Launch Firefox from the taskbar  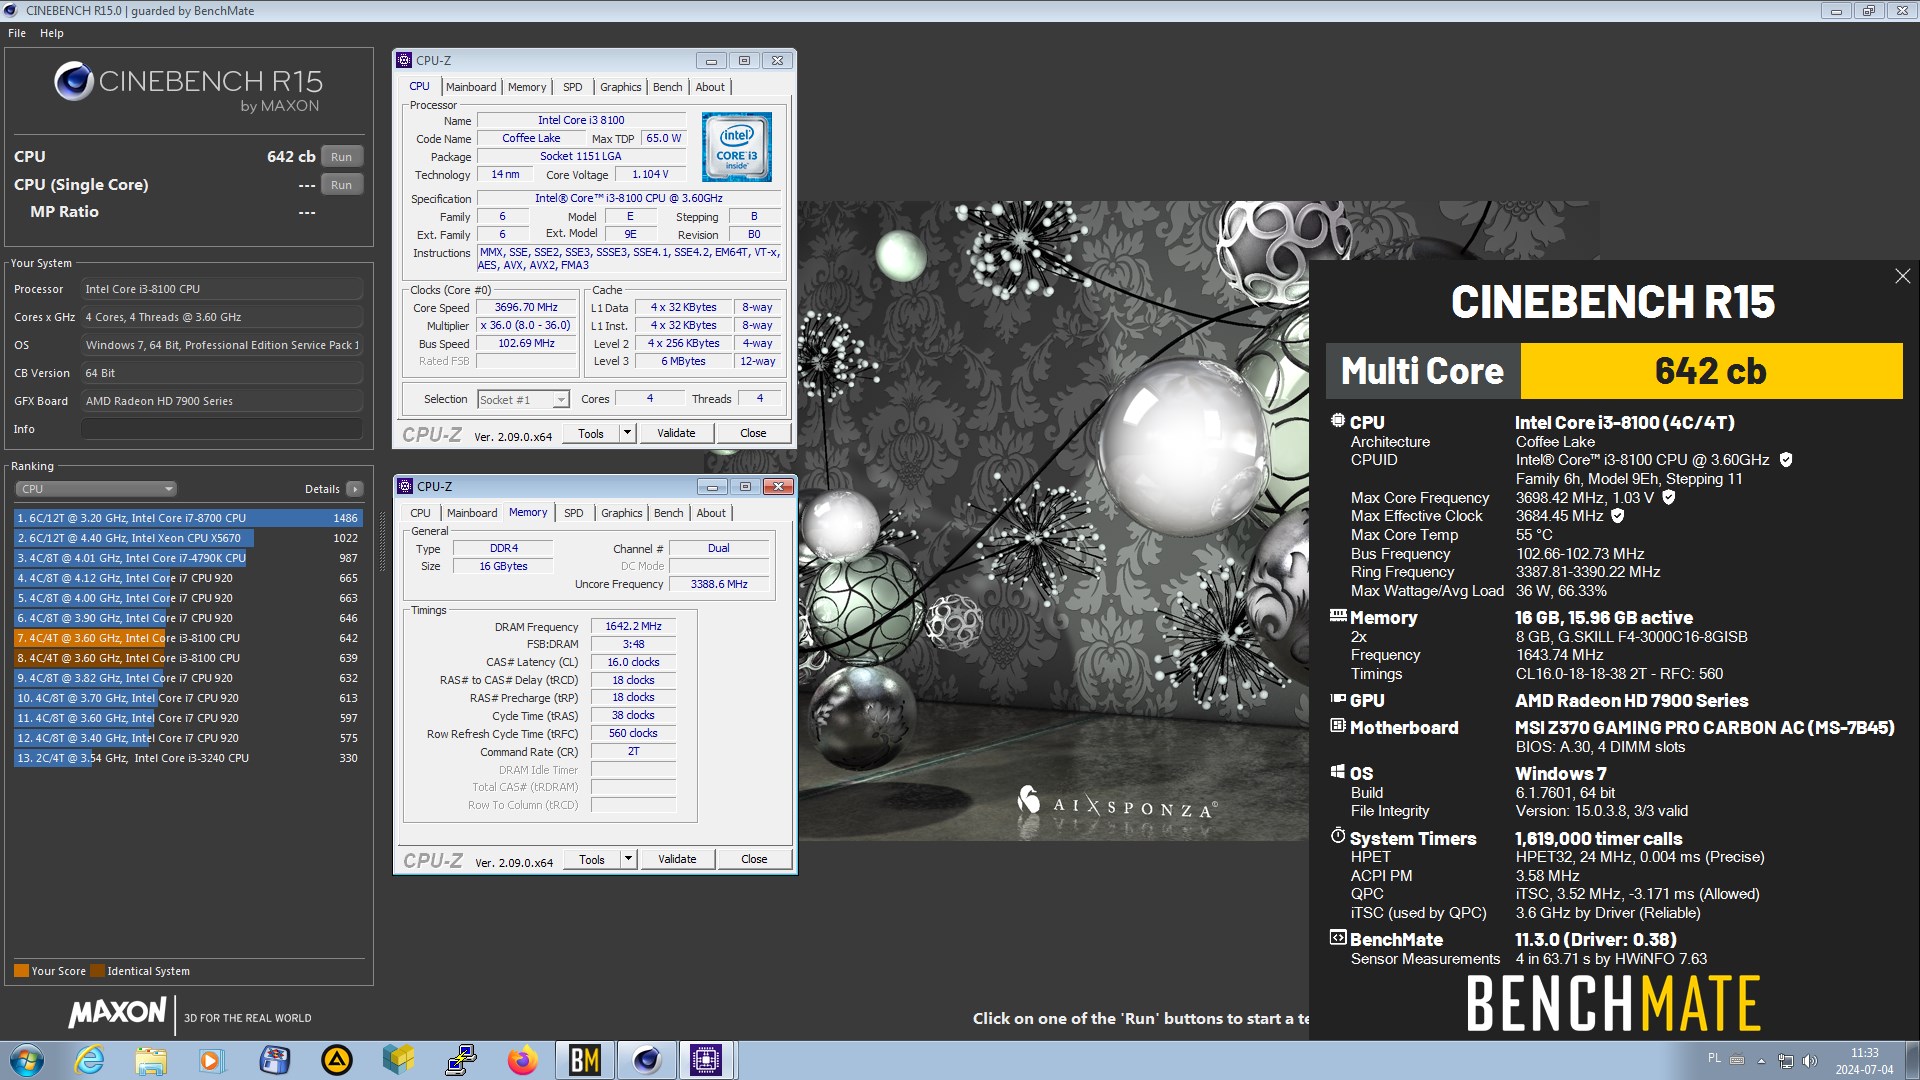tap(522, 1060)
